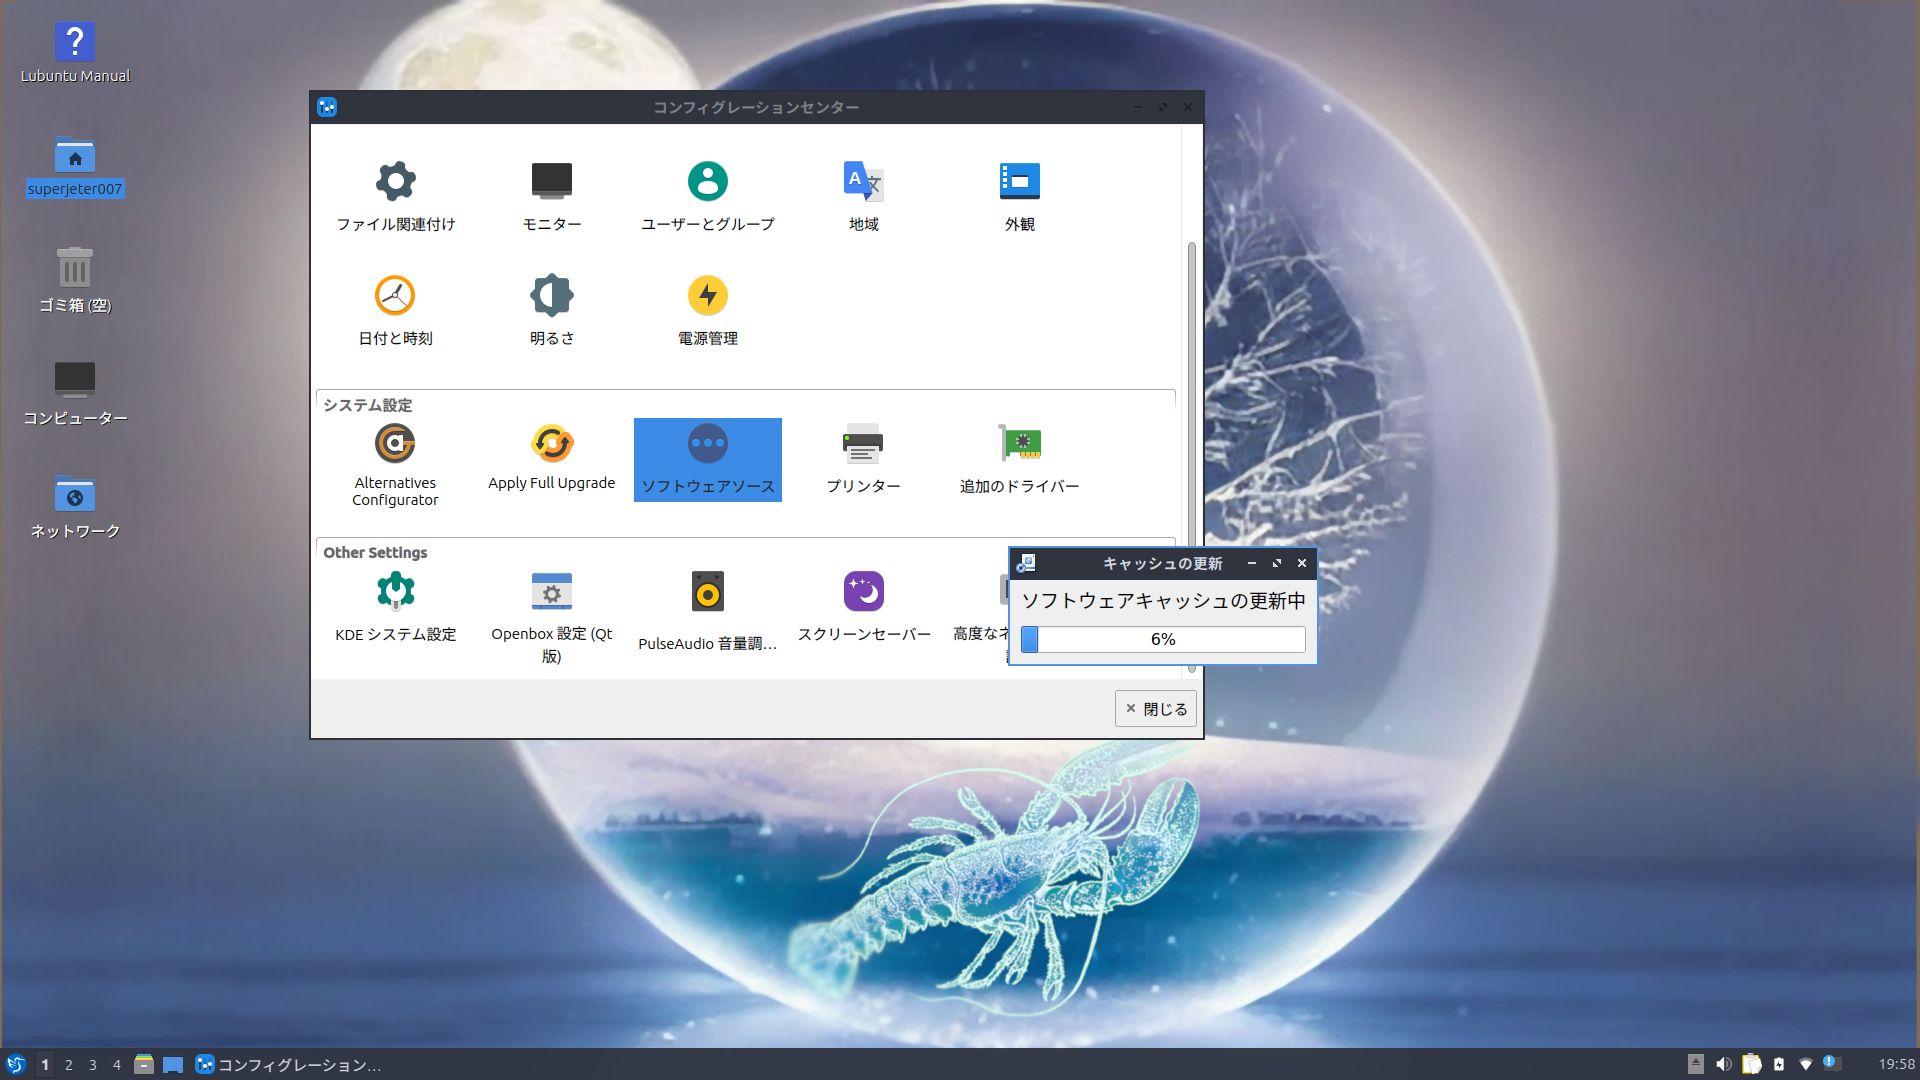Switch to workspace 2 in taskbar
This screenshot has width=1920, height=1080.
[x=69, y=1065]
